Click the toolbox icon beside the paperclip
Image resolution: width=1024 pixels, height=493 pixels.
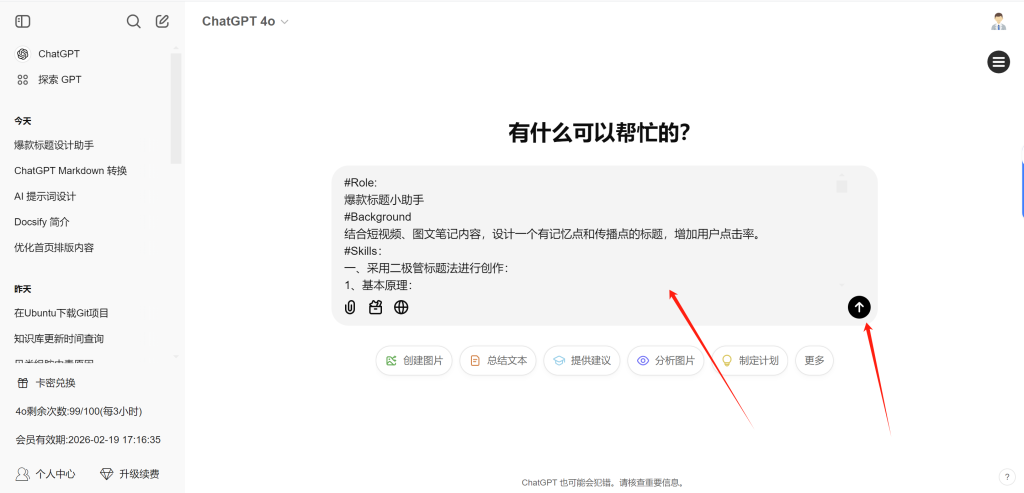(376, 308)
